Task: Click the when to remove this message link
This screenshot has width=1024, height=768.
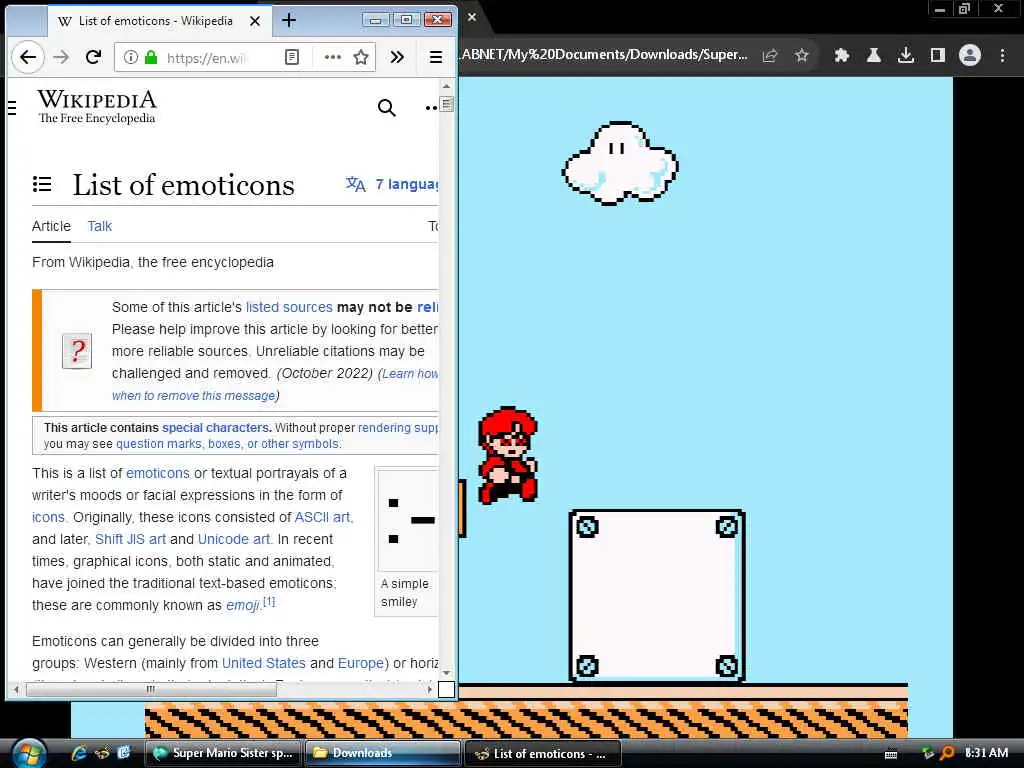Action: (193, 396)
